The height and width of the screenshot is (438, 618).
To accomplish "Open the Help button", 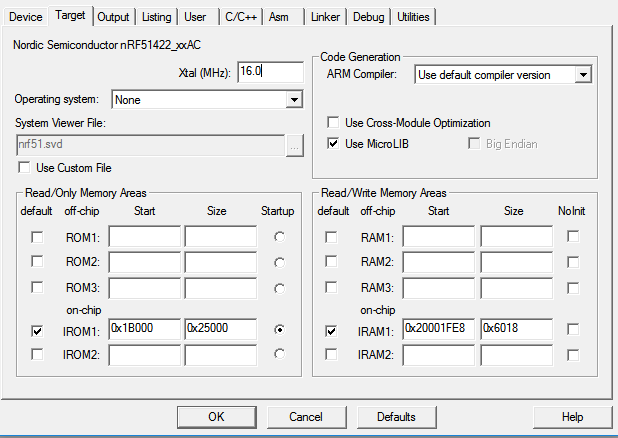I will pyautogui.click(x=572, y=417).
